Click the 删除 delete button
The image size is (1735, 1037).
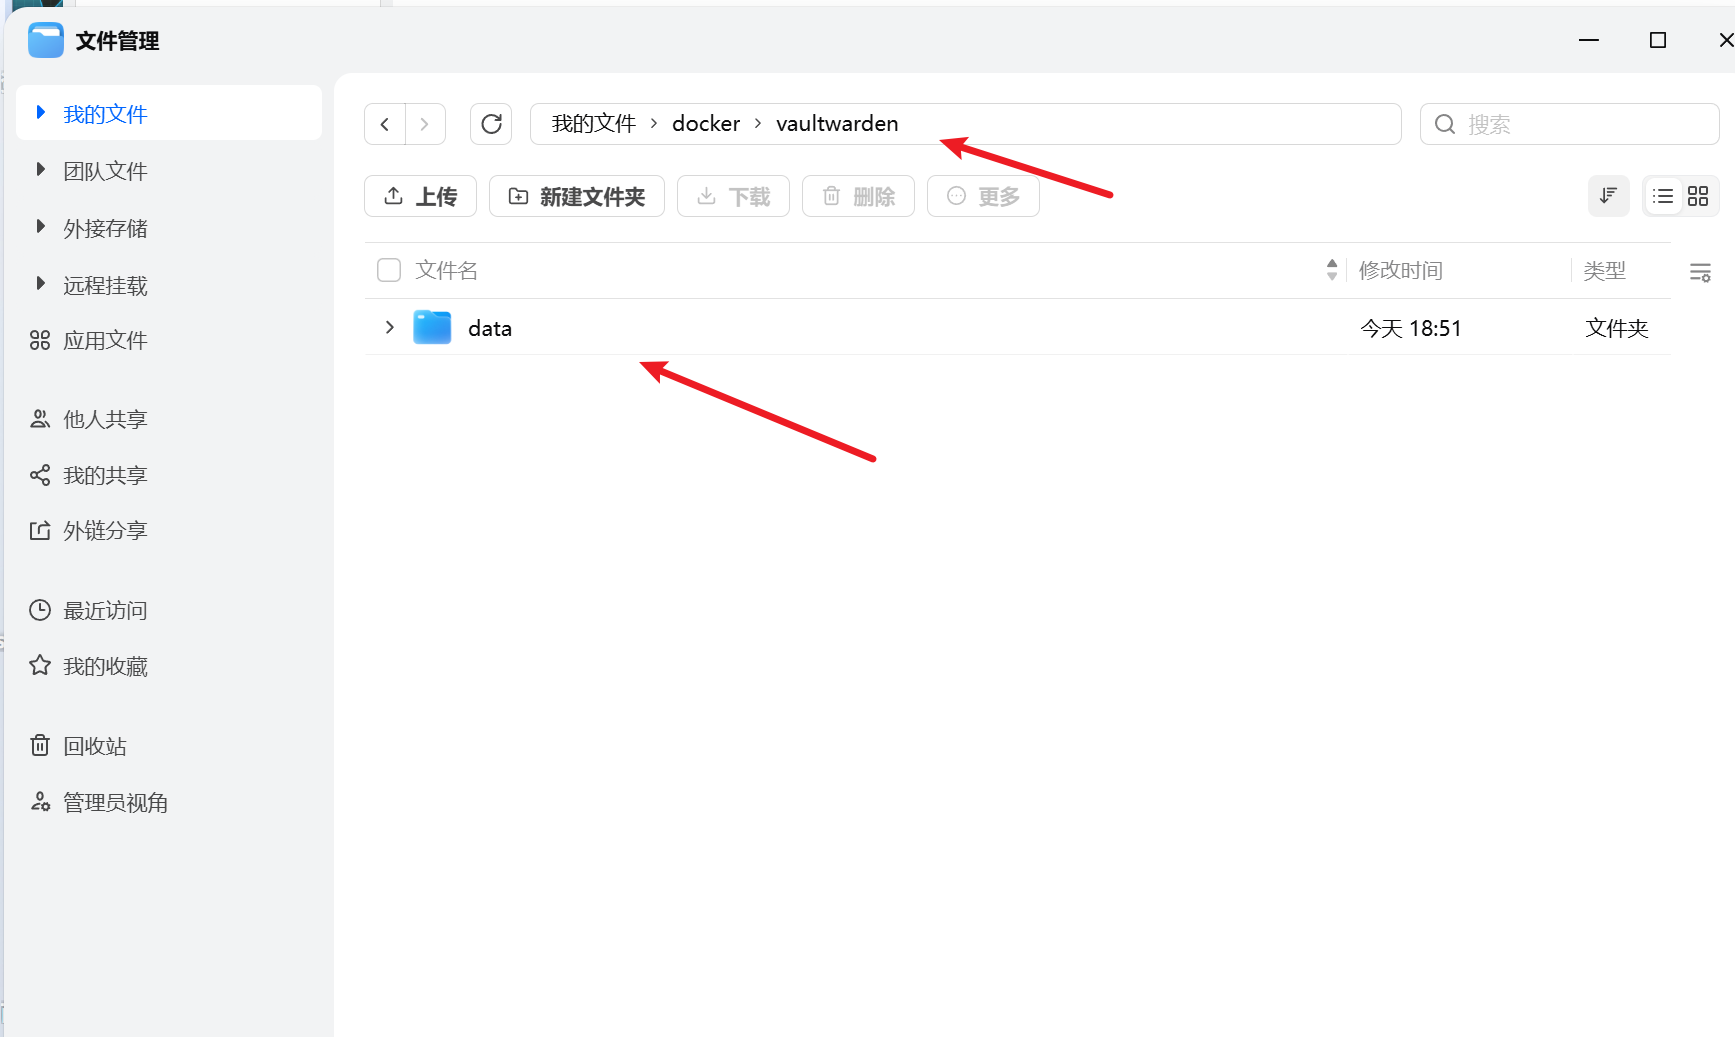[x=858, y=196]
